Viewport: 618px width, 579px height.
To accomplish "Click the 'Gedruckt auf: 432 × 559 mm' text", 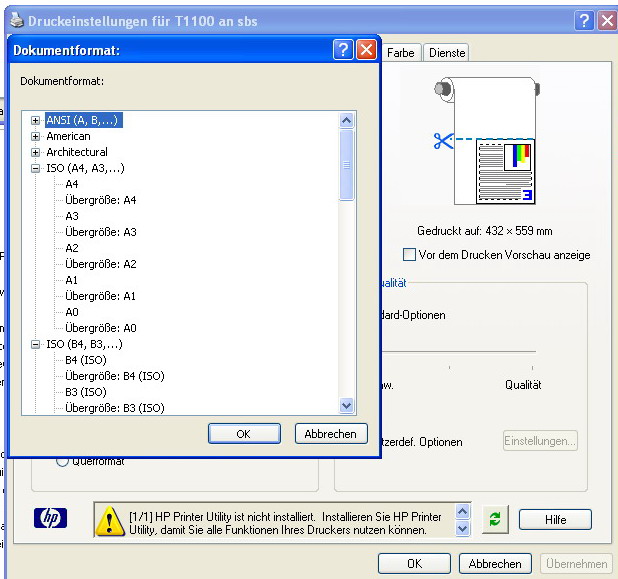I will pyautogui.click(x=485, y=231).
